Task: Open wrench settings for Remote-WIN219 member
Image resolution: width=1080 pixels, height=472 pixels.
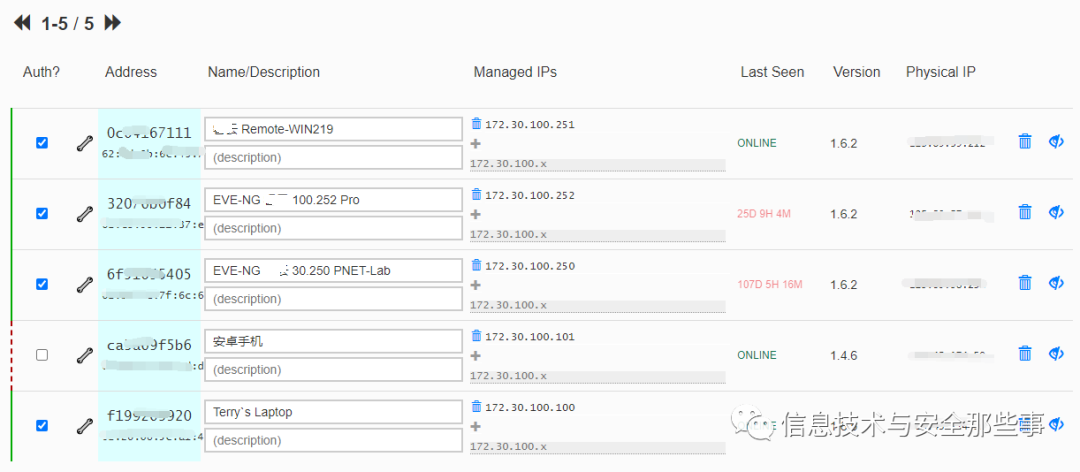Action: pyautogui.click(x=84, y=143)
